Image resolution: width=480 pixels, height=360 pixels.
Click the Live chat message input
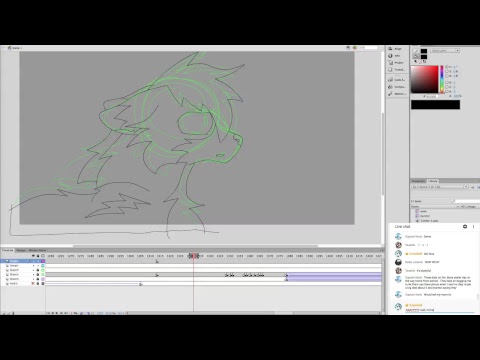pos(440,310)
